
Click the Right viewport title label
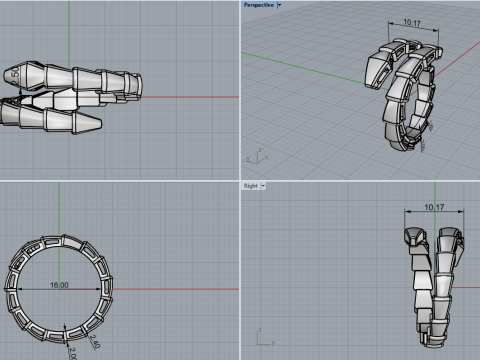(x=251, y=186)
